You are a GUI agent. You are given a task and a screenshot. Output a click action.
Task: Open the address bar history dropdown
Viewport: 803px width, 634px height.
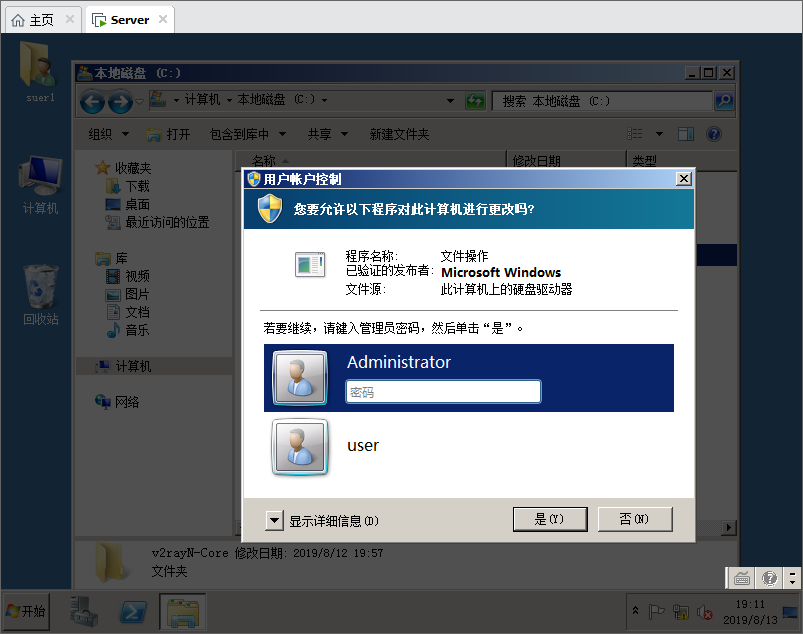tap(450, 100)
